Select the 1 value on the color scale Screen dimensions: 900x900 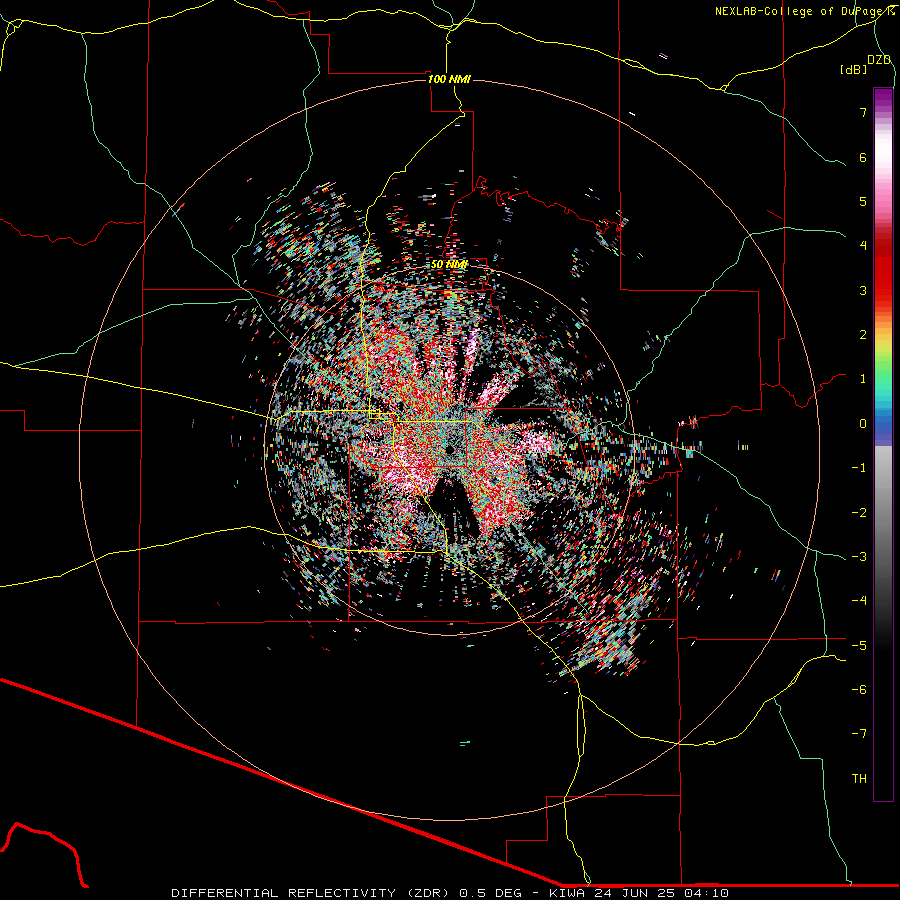[863, 379]
